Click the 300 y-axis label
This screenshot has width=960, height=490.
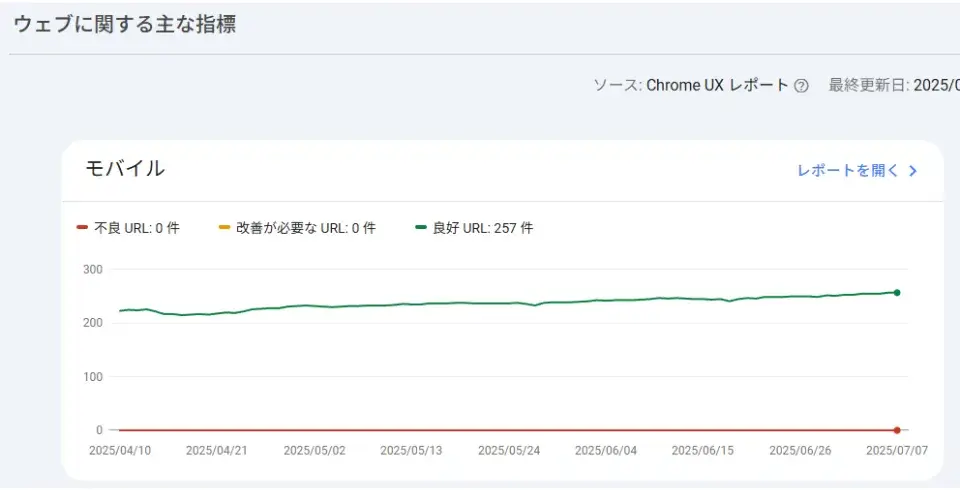tap(93, 270)
